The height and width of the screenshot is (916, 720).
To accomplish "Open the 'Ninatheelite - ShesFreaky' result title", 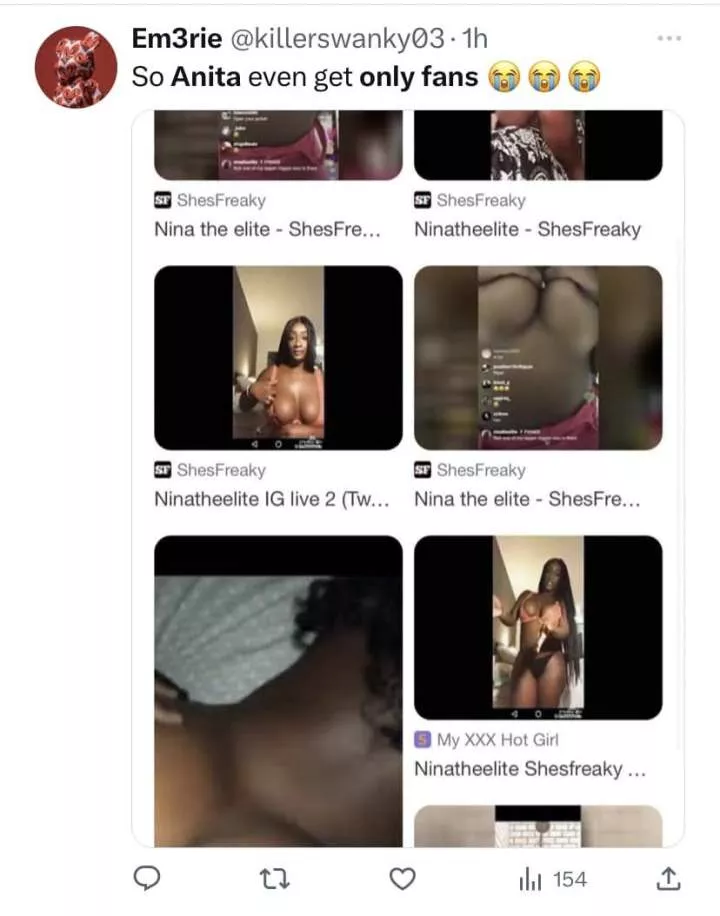I will pyautogui.click(x=528, y=229).
